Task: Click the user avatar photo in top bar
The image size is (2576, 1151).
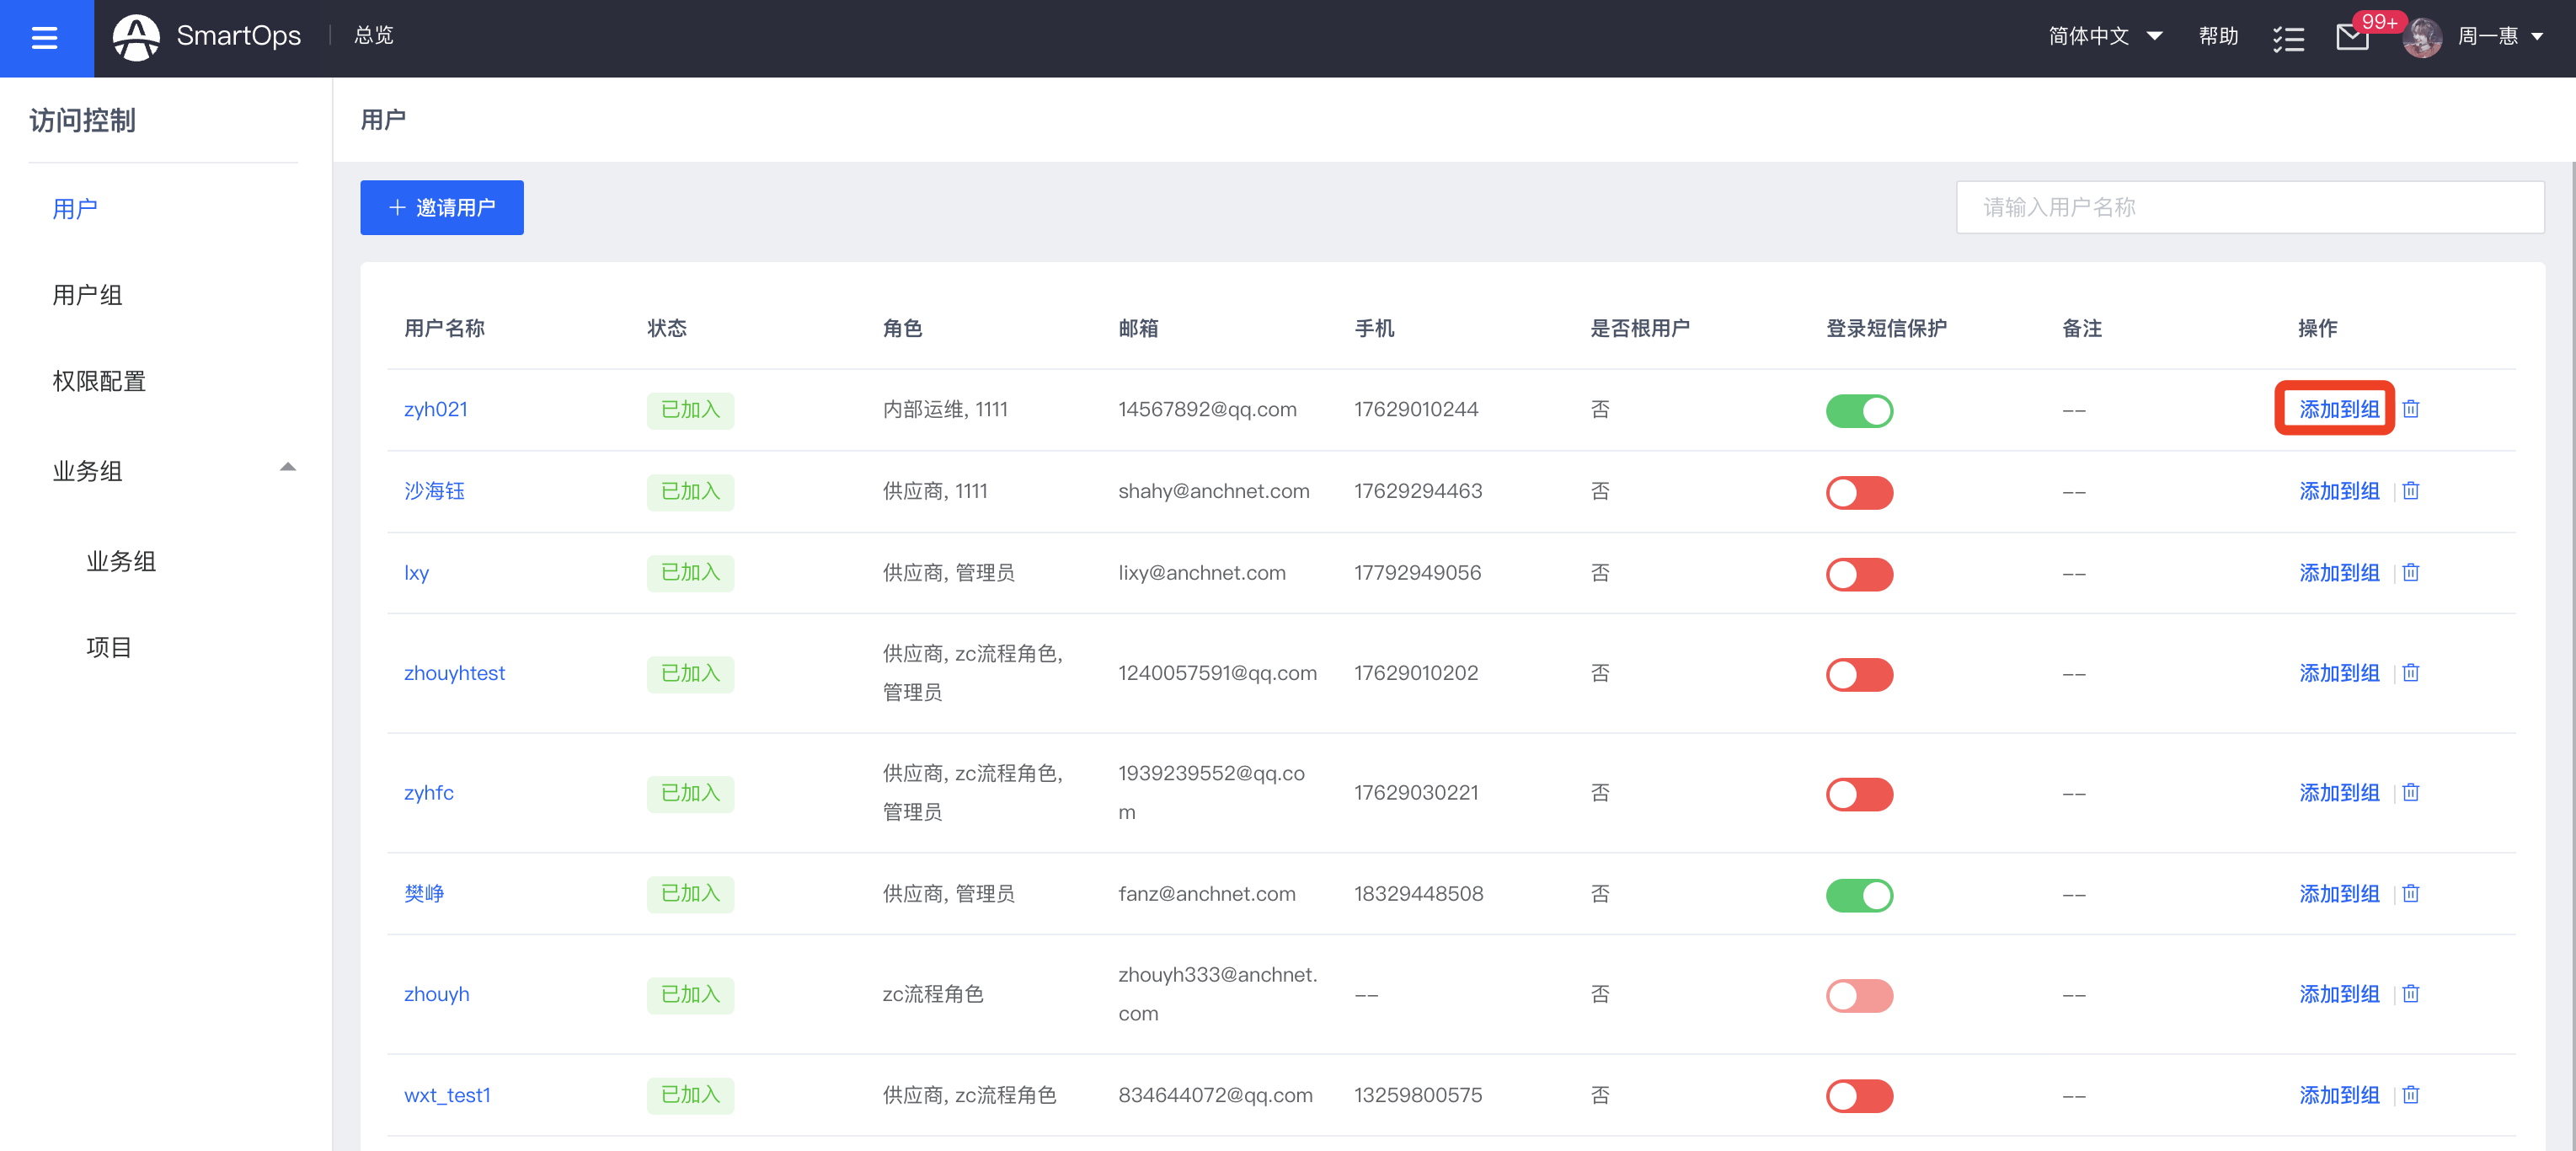Action: (x=2422, y=38)
